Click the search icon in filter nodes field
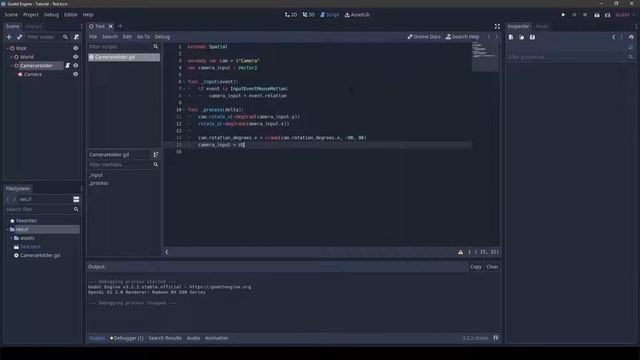This screenshot has width=640, height=360. (65, 37)
